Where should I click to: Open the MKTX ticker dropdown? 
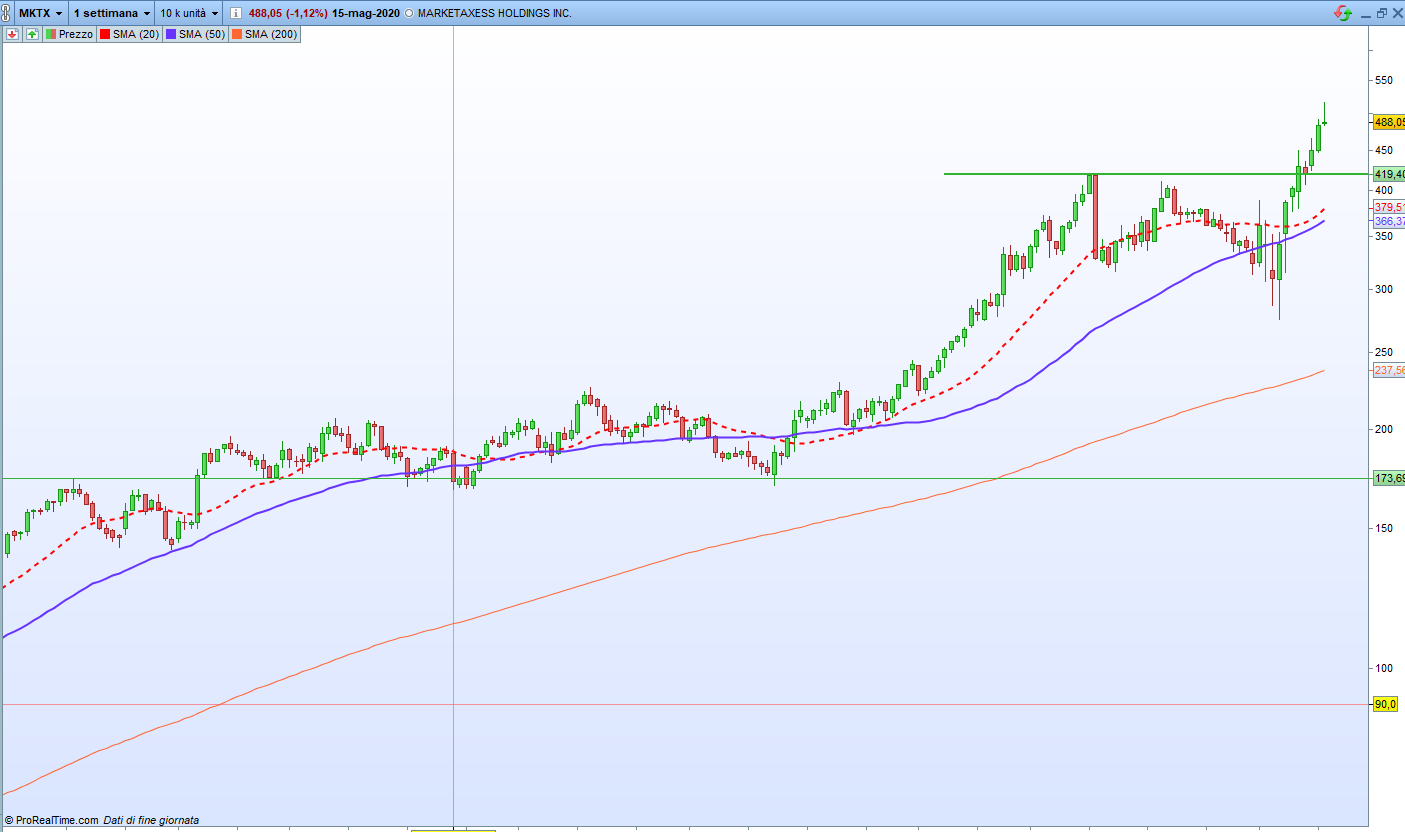click(41, 13)
